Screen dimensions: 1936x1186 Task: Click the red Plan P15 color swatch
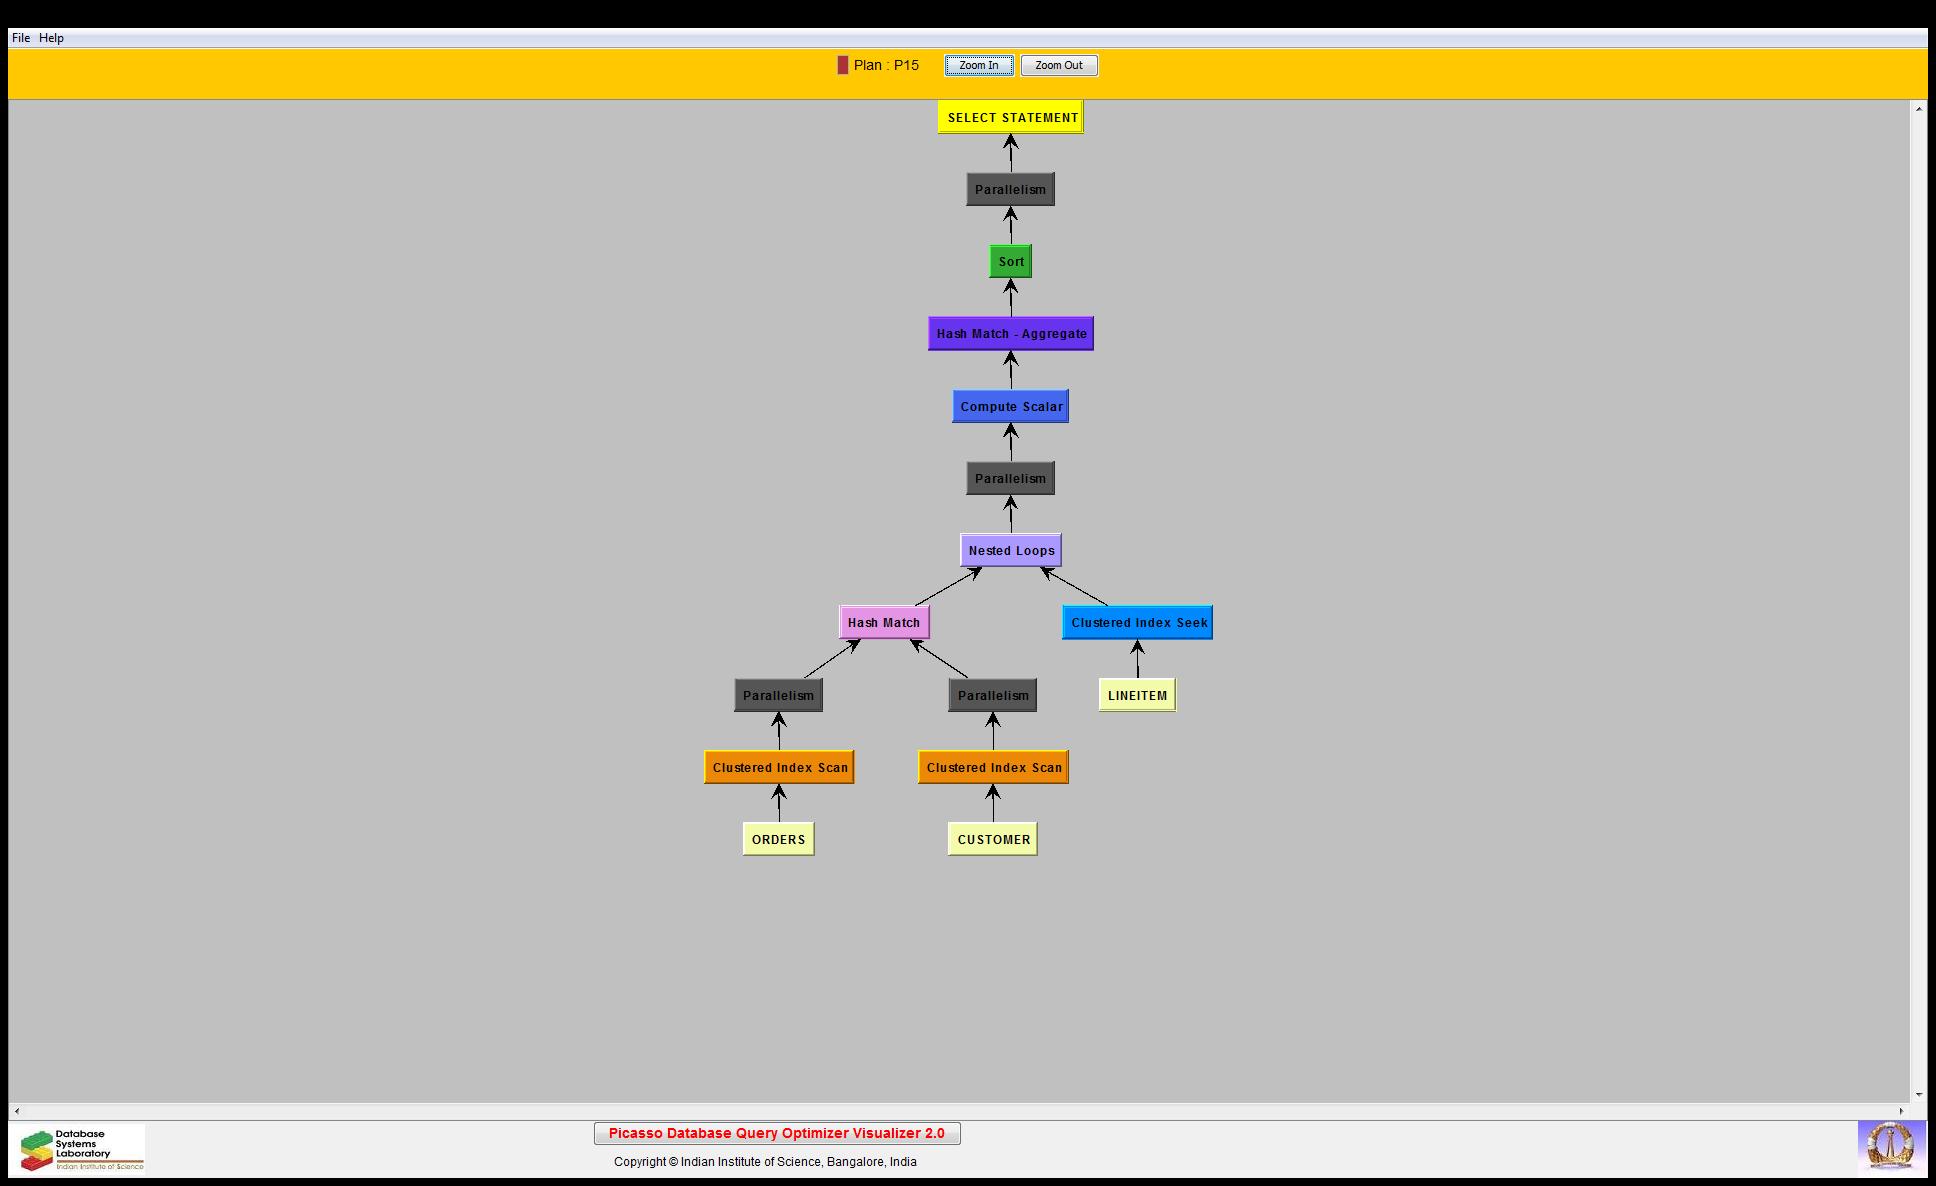[x=843, y=65]
